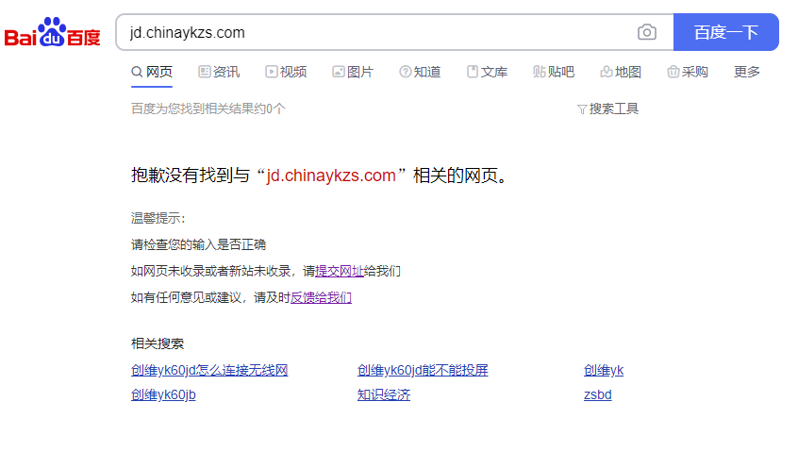This screenshot has height=452, width=798.
Task: Click the 百度为您找到相关结果约0个 text
Action: click(208, 109)
